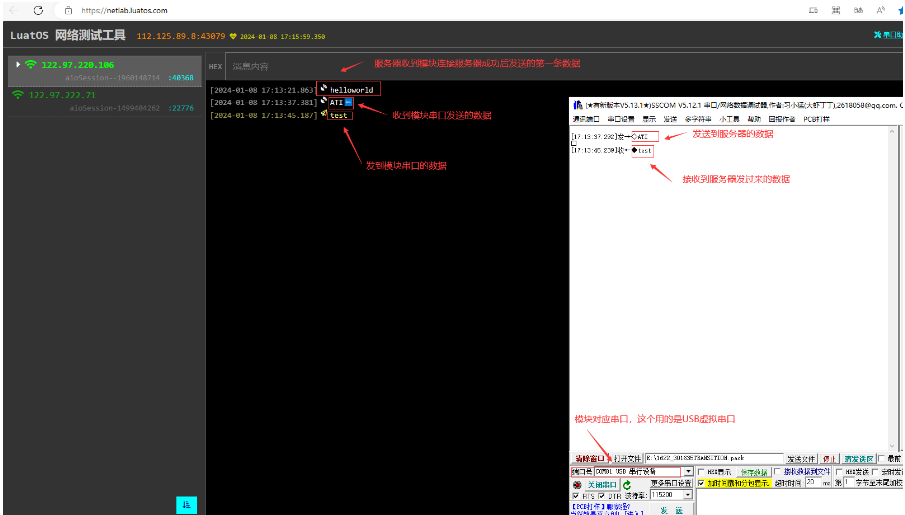Open the translate icon in the address bar
Screen dimensions: 905x515
tap(858, 10)
